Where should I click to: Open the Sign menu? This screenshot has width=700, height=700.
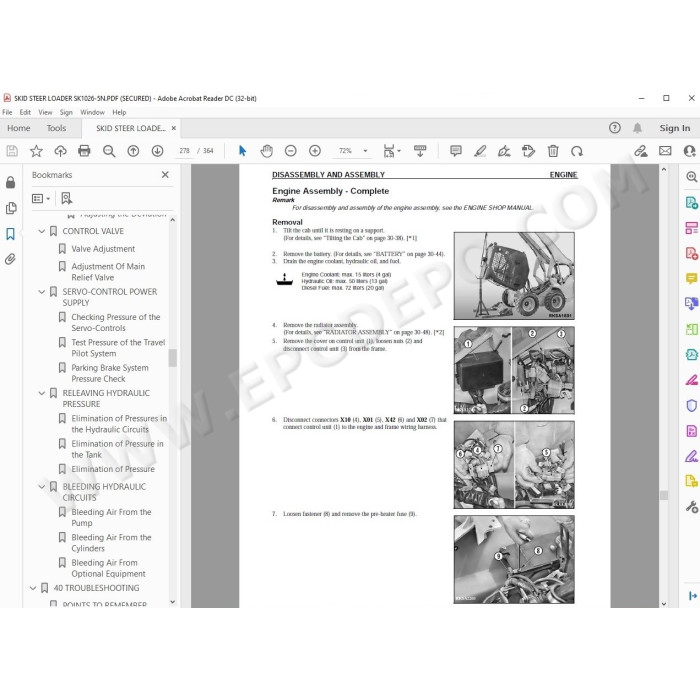coord(66,112)
